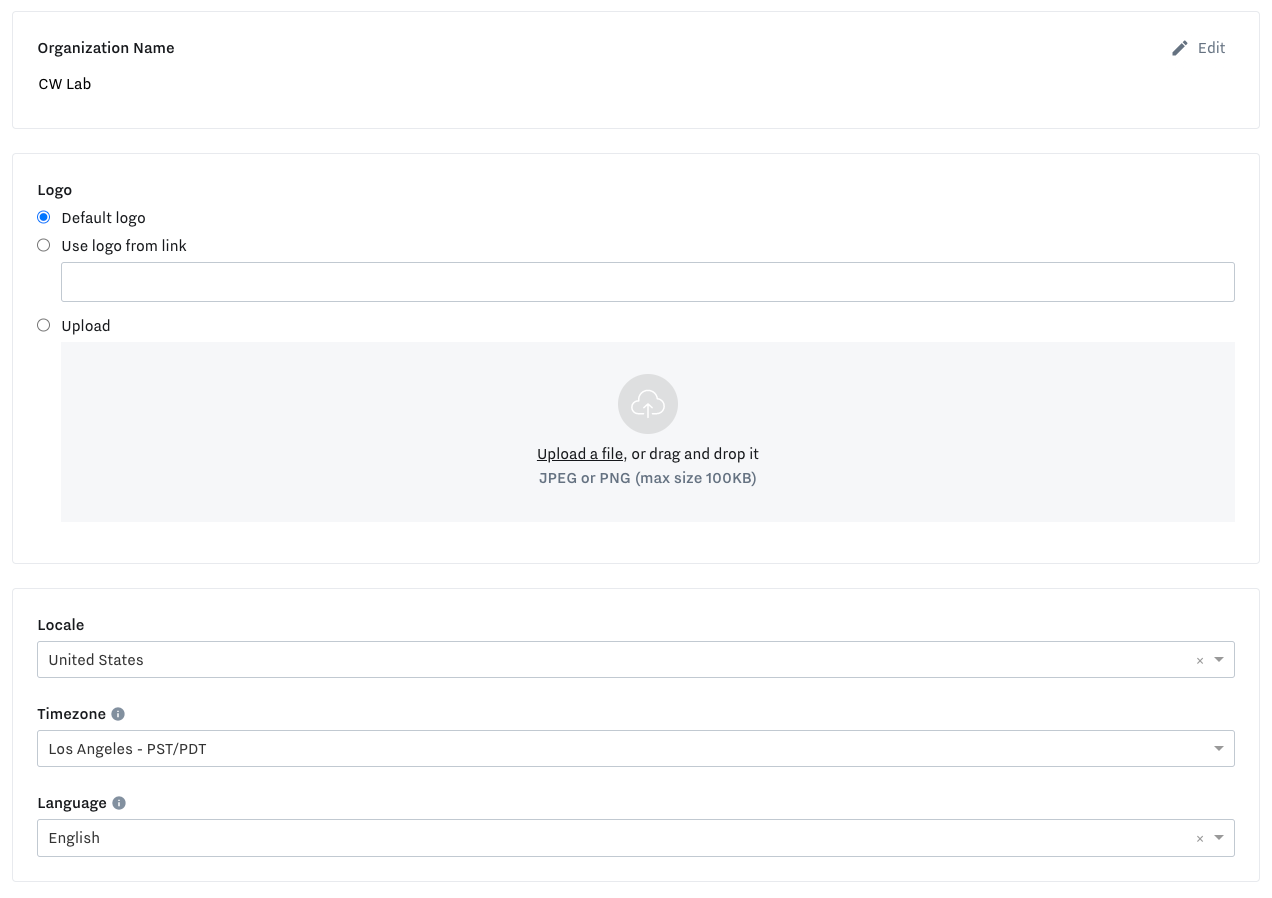Click the Language label
Image resolution: width=1272 pixels, height=898 pixels.
pos(72,803)
